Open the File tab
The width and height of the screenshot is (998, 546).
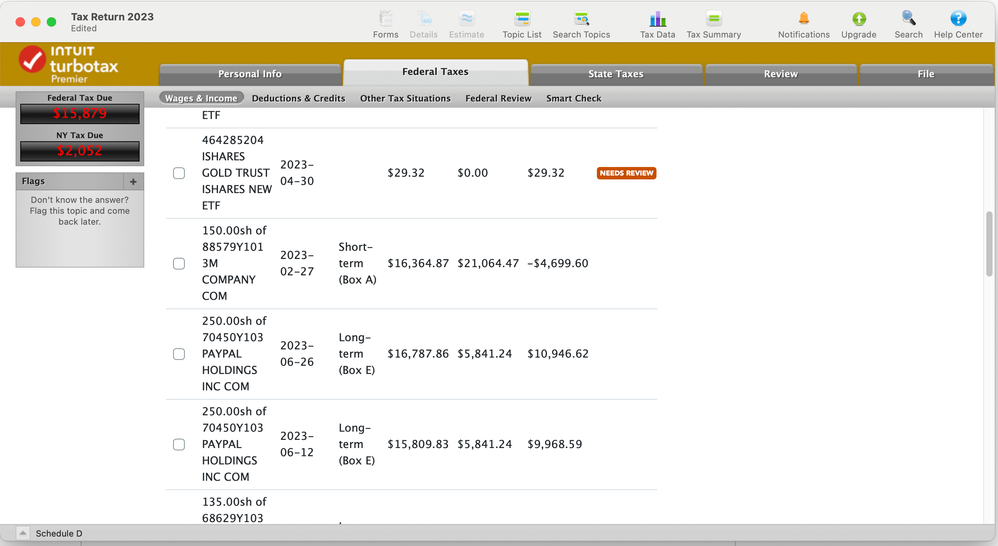tap(925, 74)
